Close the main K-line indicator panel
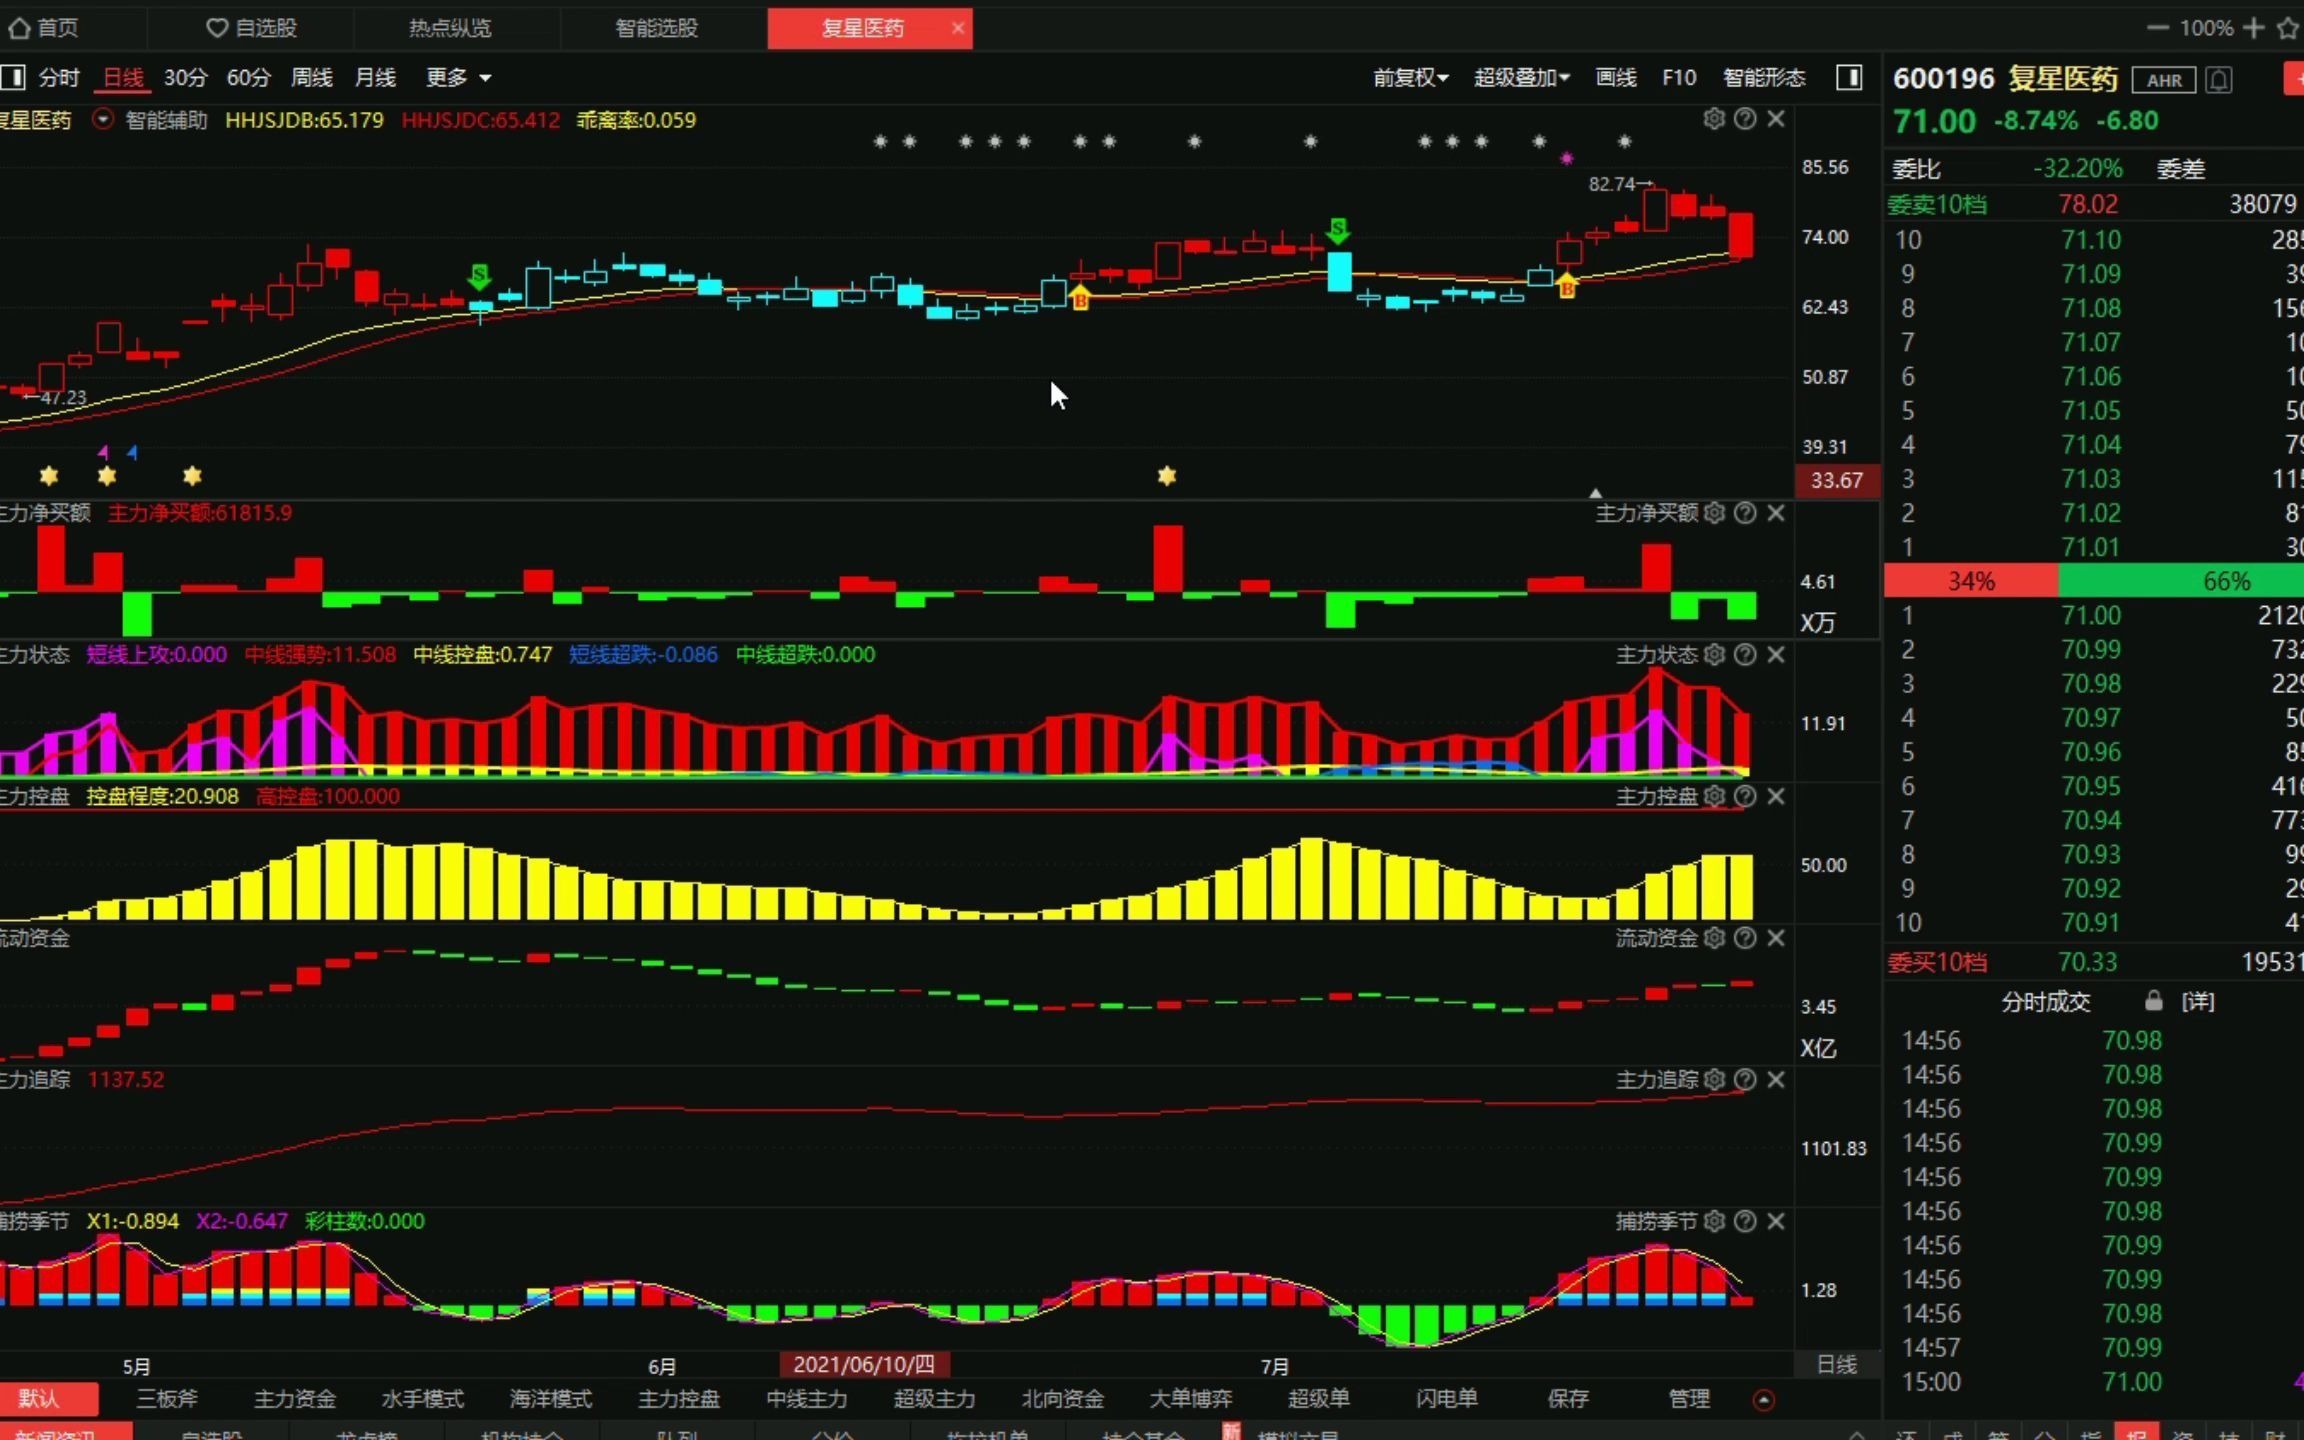The image size is (2304, 1440). point(1776,119)
